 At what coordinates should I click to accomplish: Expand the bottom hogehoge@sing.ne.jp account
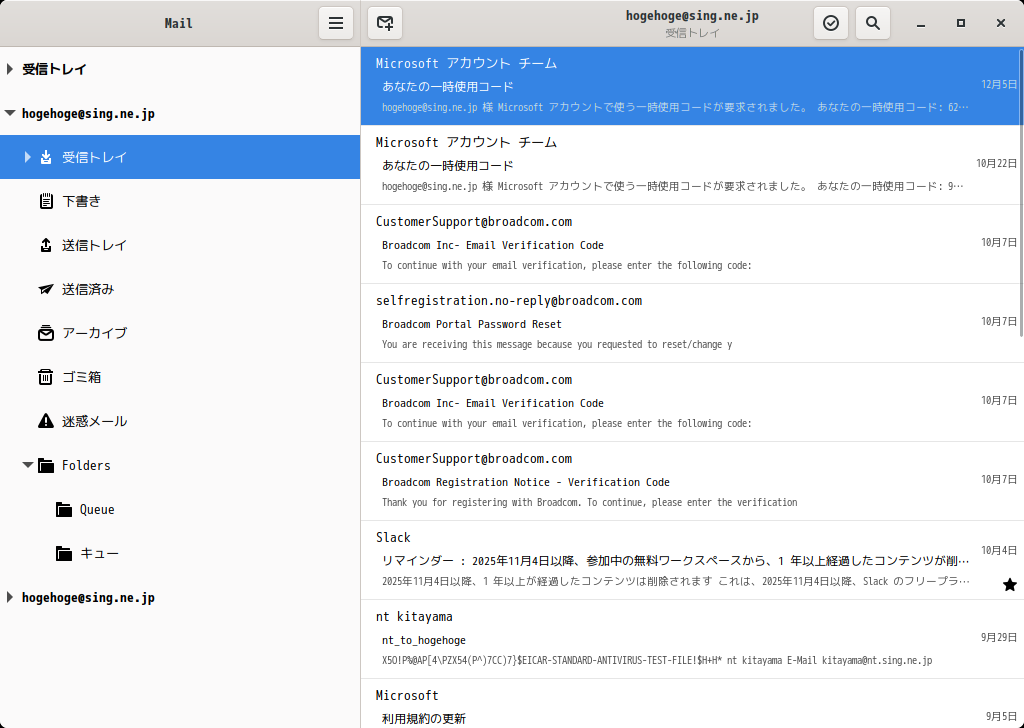[x=9, y=597]
